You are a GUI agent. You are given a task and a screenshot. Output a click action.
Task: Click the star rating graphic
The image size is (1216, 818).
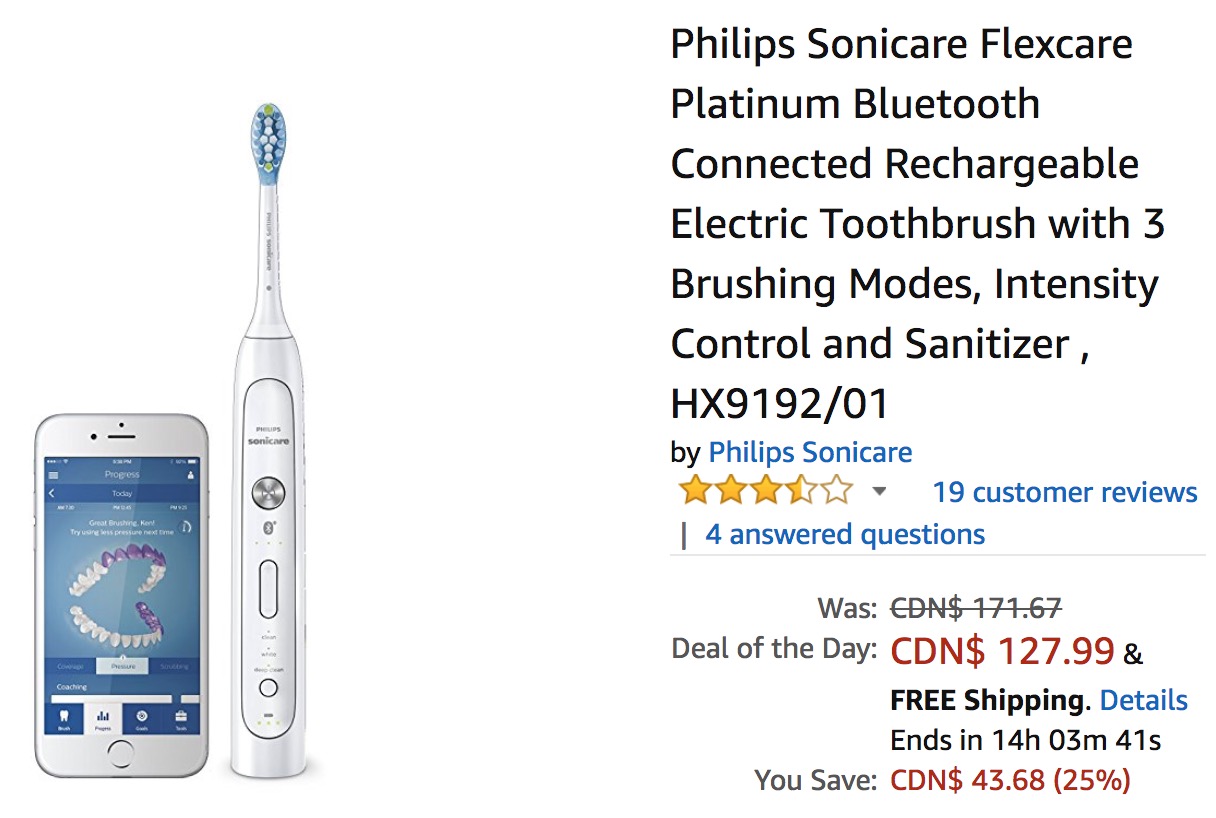(765, 491)
